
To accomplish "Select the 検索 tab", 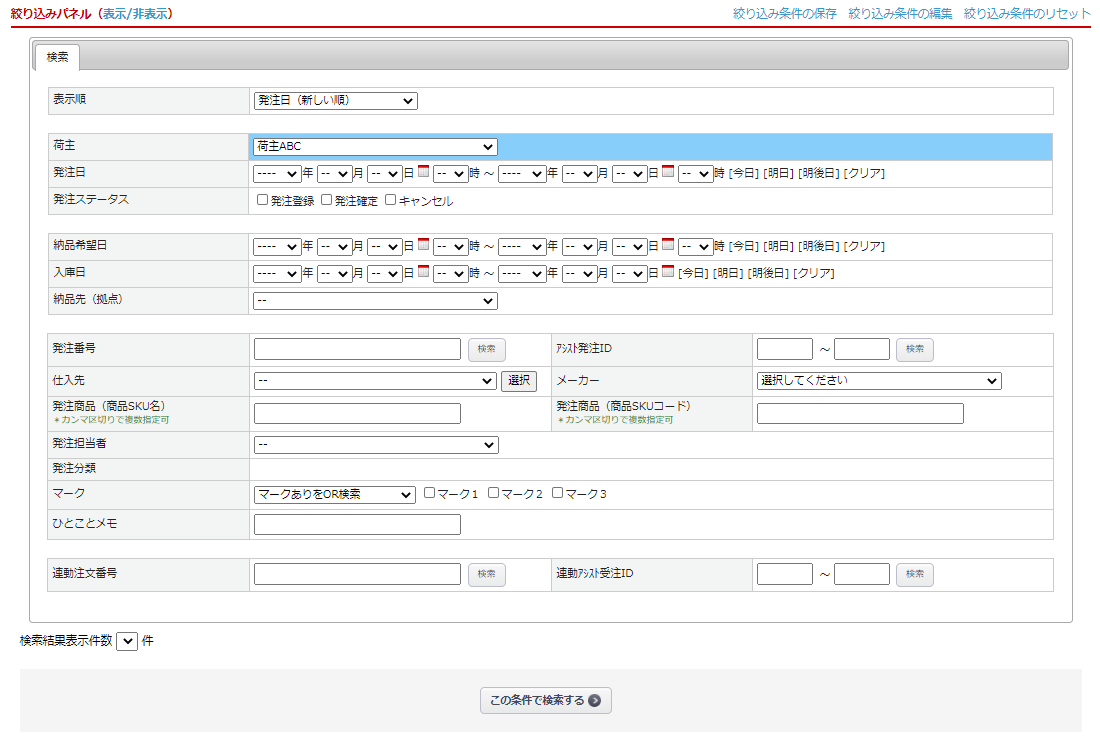I will (57, 58).
